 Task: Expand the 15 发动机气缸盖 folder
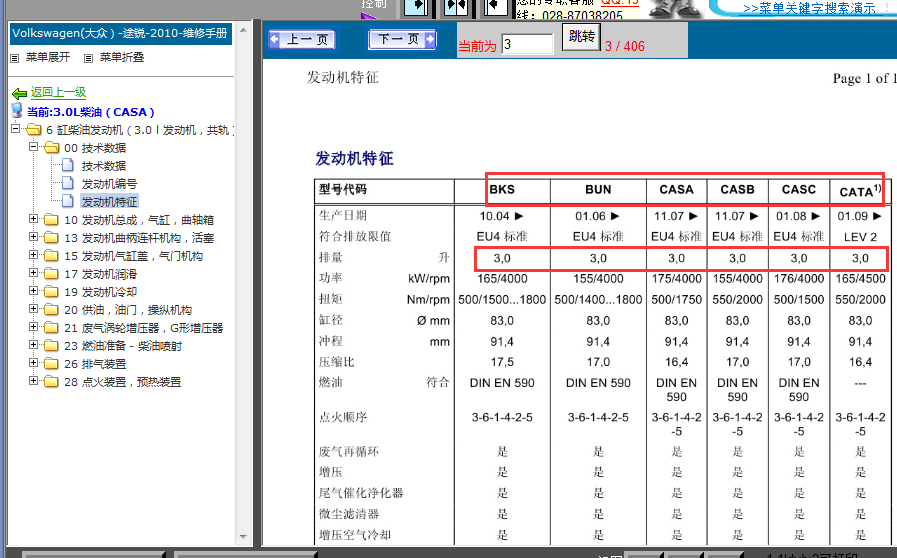coord(33,255)
